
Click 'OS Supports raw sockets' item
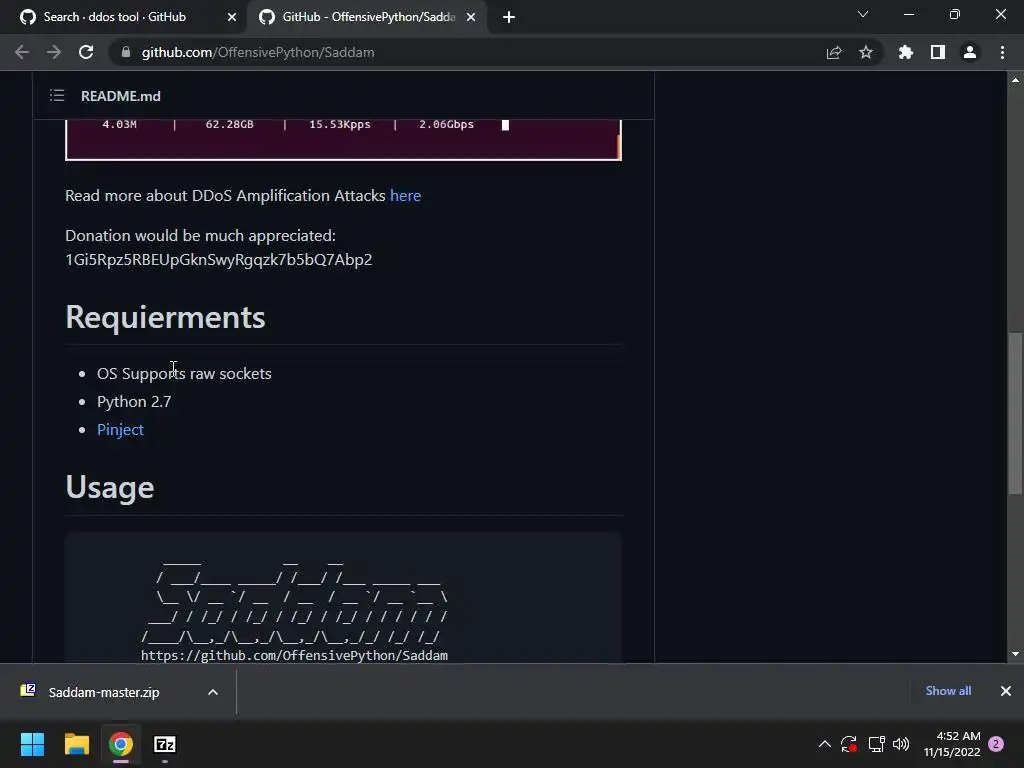[x=184, y=374]
